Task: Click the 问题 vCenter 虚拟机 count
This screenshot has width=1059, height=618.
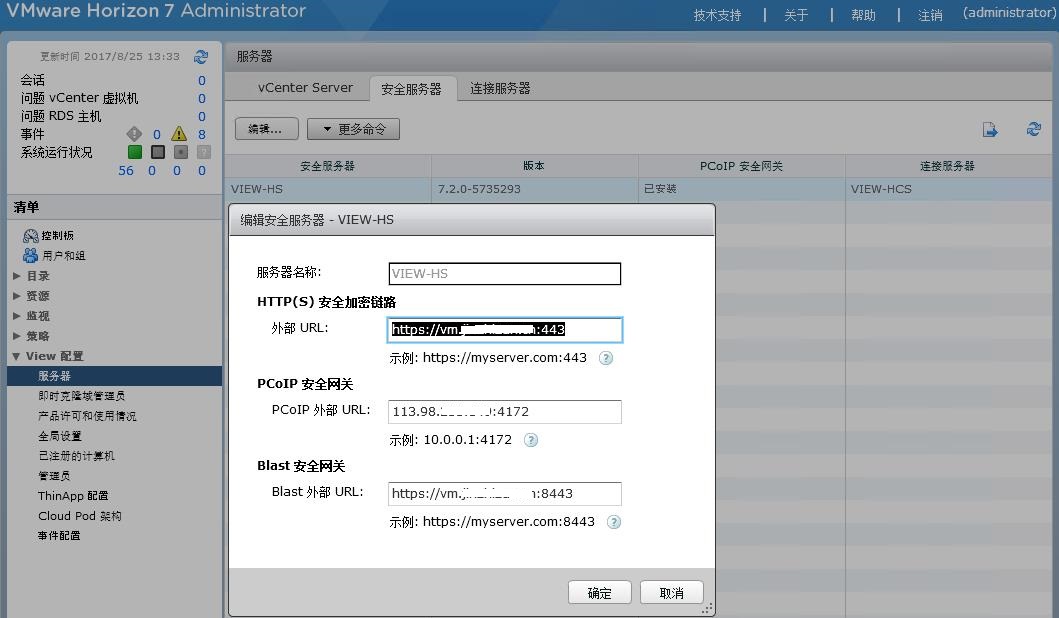Action: [201, 99]
